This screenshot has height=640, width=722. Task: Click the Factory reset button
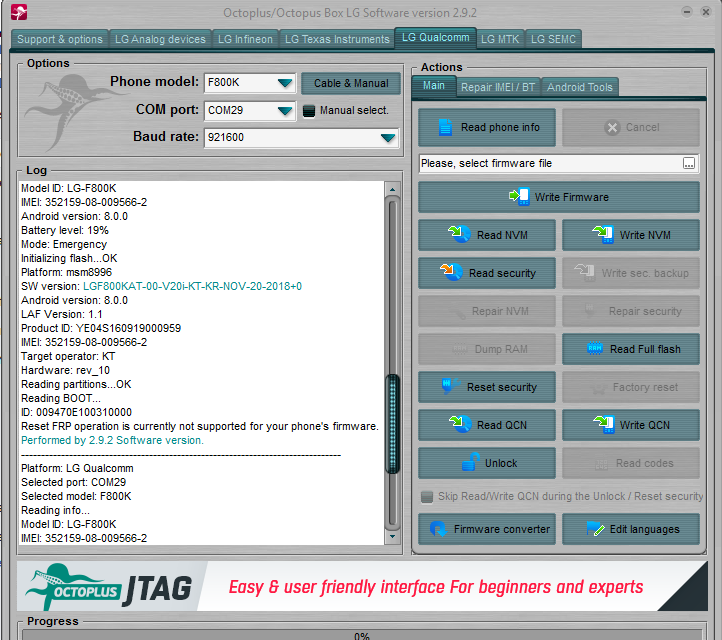click(x=631, y=387)
